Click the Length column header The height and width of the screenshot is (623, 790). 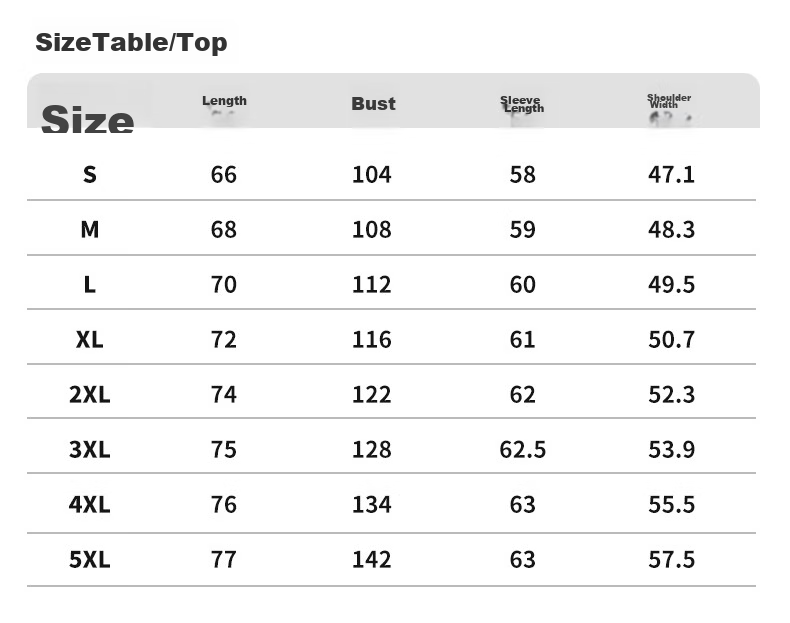224,101
